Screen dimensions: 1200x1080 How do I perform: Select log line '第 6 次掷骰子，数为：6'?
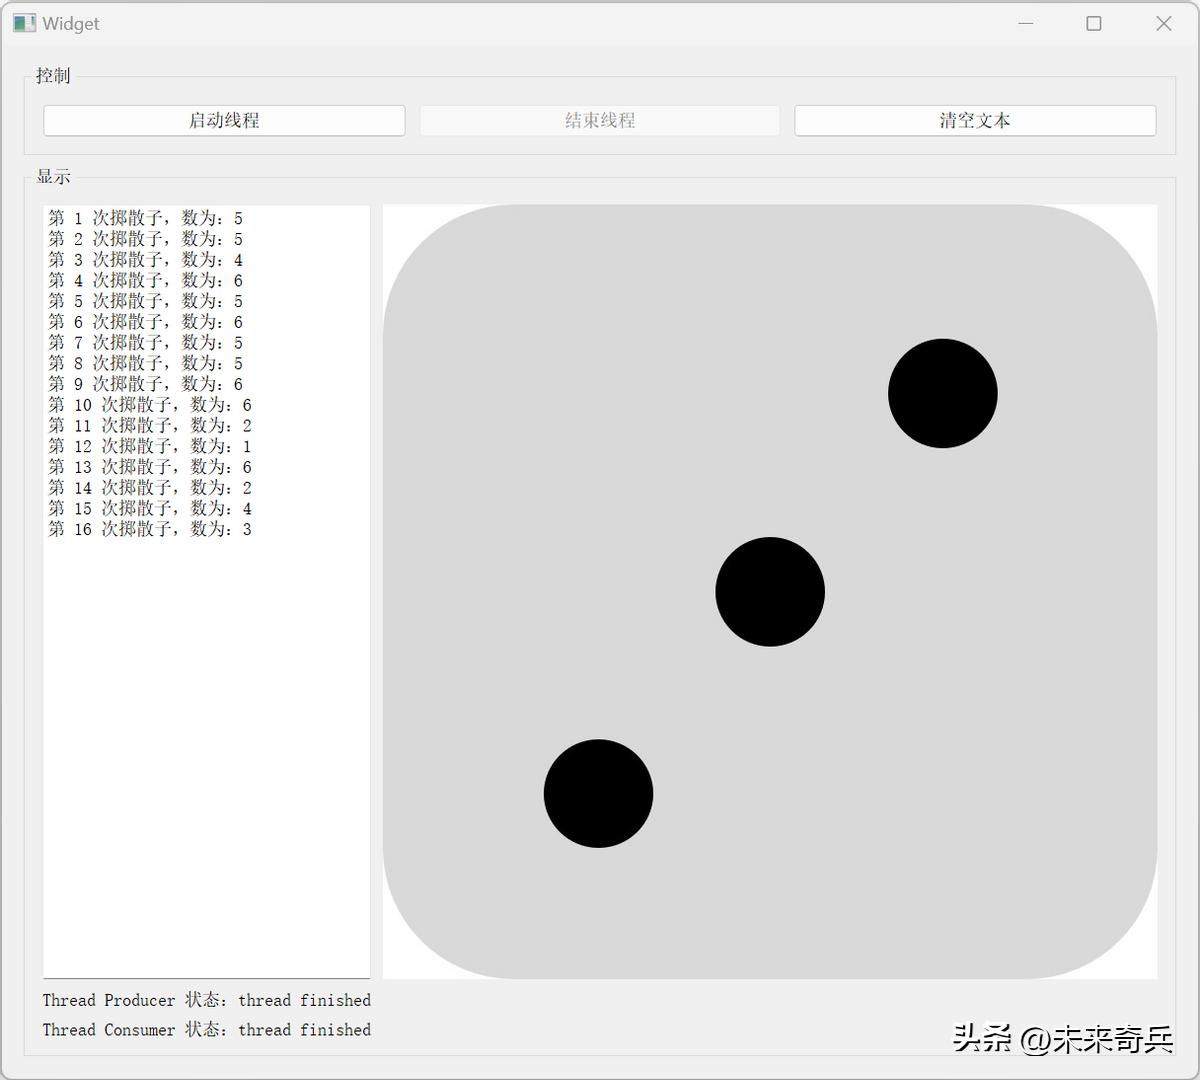(146, 322)
